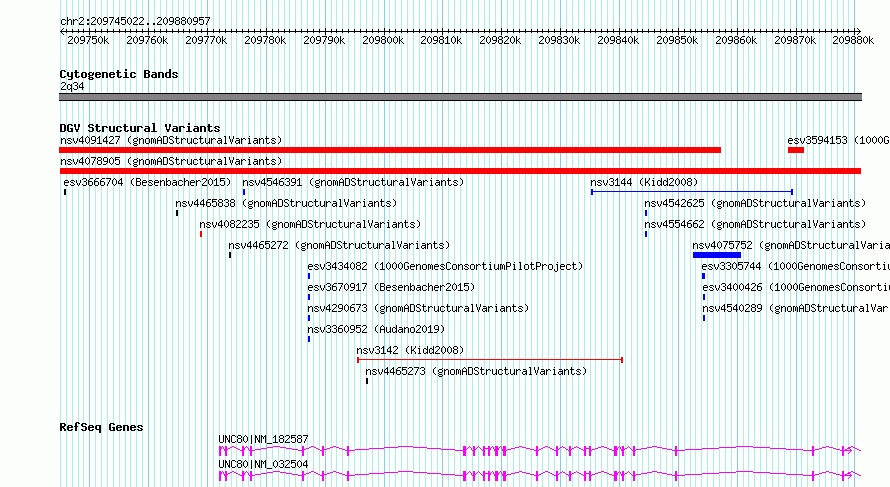890x487 pixels.
Task: Click the UNC80 NM_182587 gene model track
Action: click(x=540, y=451)
